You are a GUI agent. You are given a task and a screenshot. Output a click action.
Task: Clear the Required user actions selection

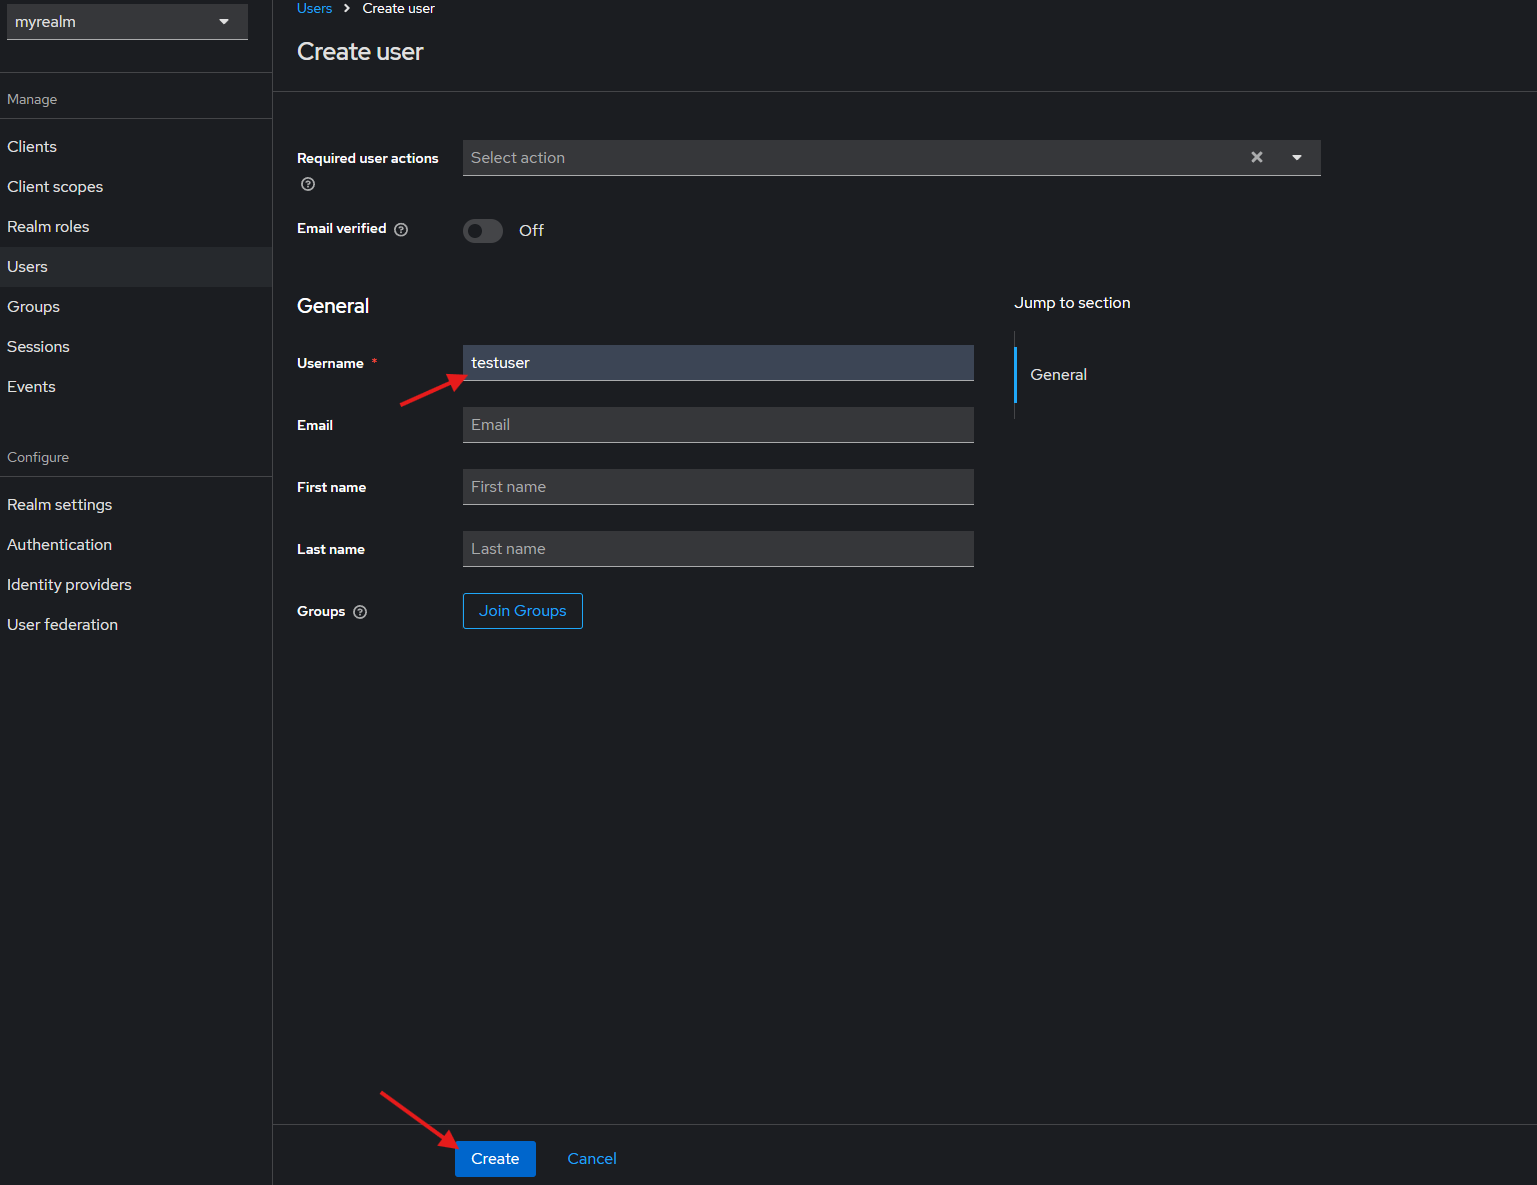pos(1257,157)
